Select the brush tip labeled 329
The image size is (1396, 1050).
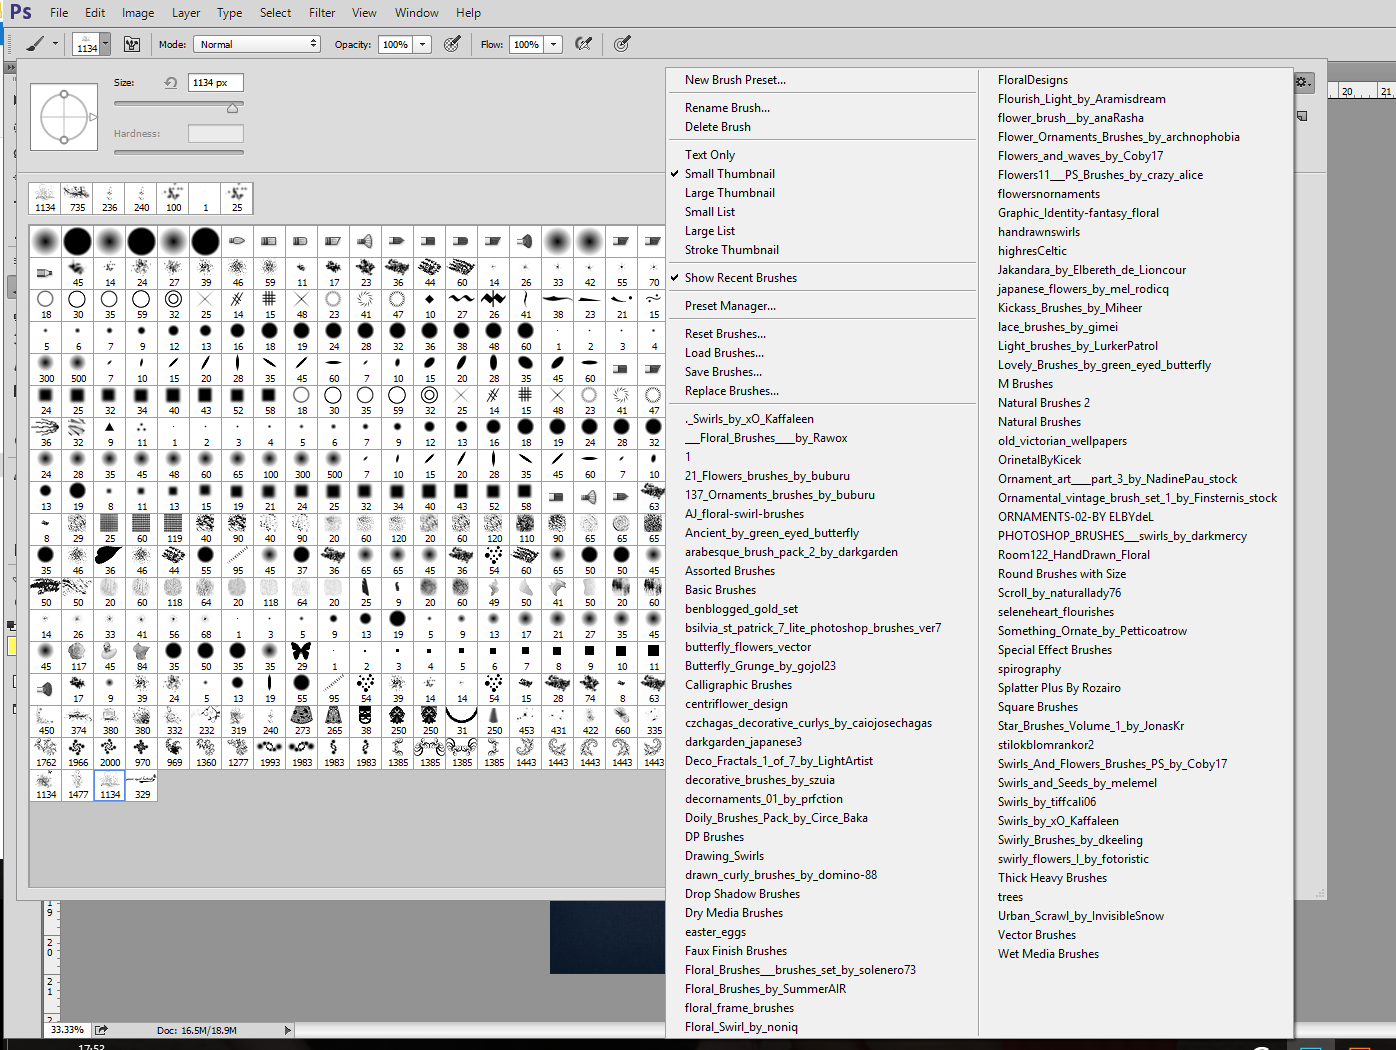tap(142, 785)
